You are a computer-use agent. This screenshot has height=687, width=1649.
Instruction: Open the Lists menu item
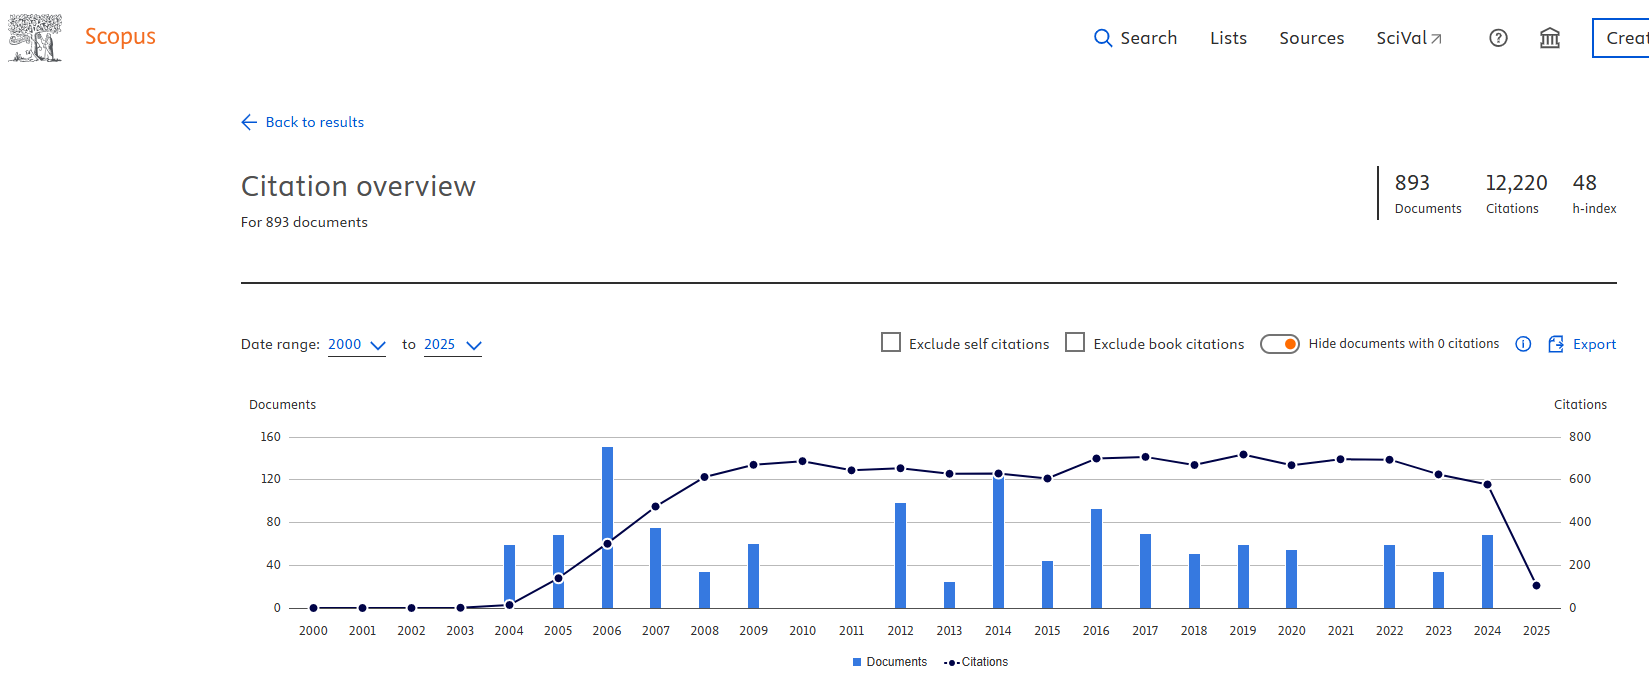(1228, 38)
